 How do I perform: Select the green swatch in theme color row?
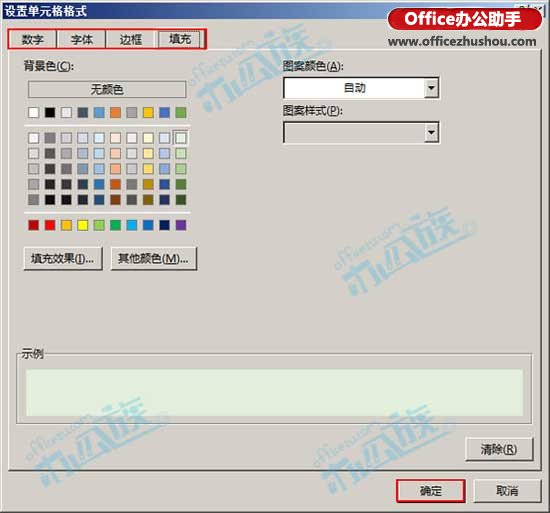181,113
